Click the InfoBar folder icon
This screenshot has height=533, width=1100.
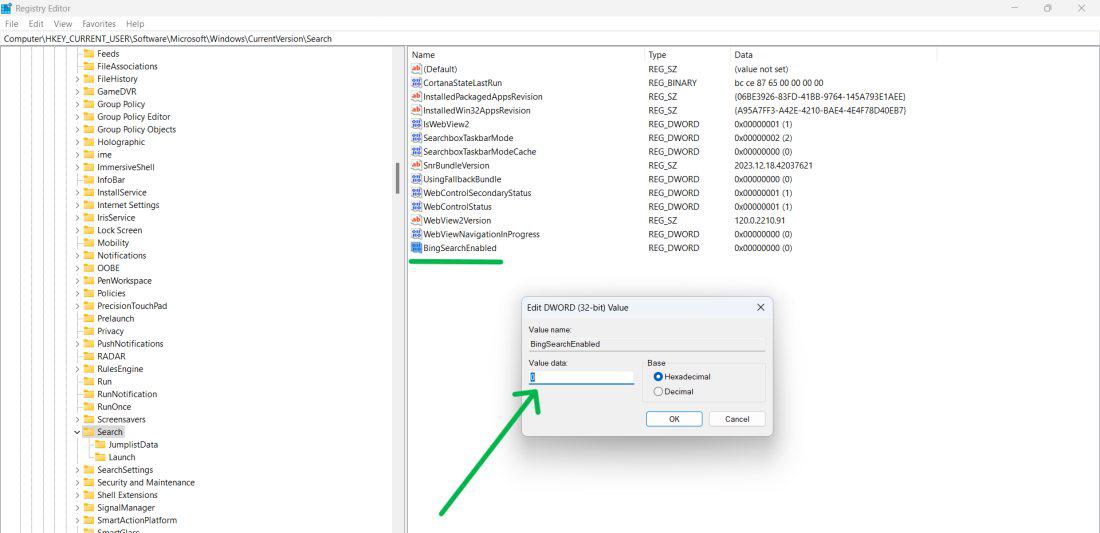point(88,180)
